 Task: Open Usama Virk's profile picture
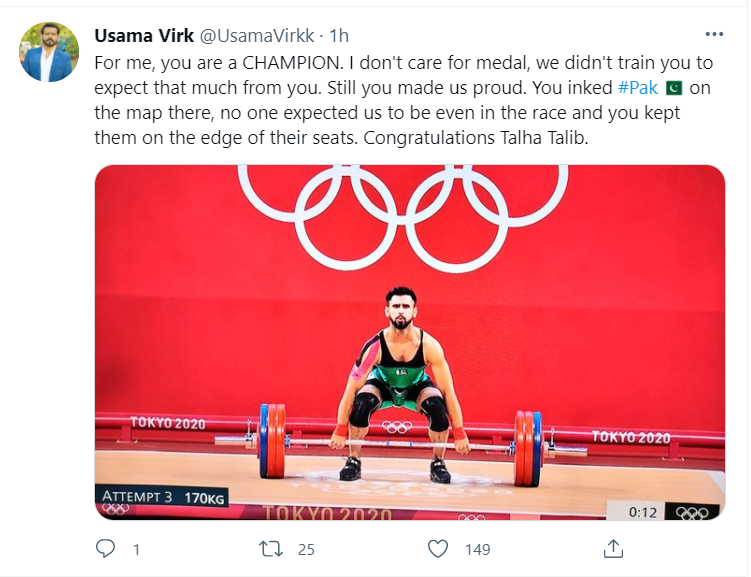coord(49,52)
